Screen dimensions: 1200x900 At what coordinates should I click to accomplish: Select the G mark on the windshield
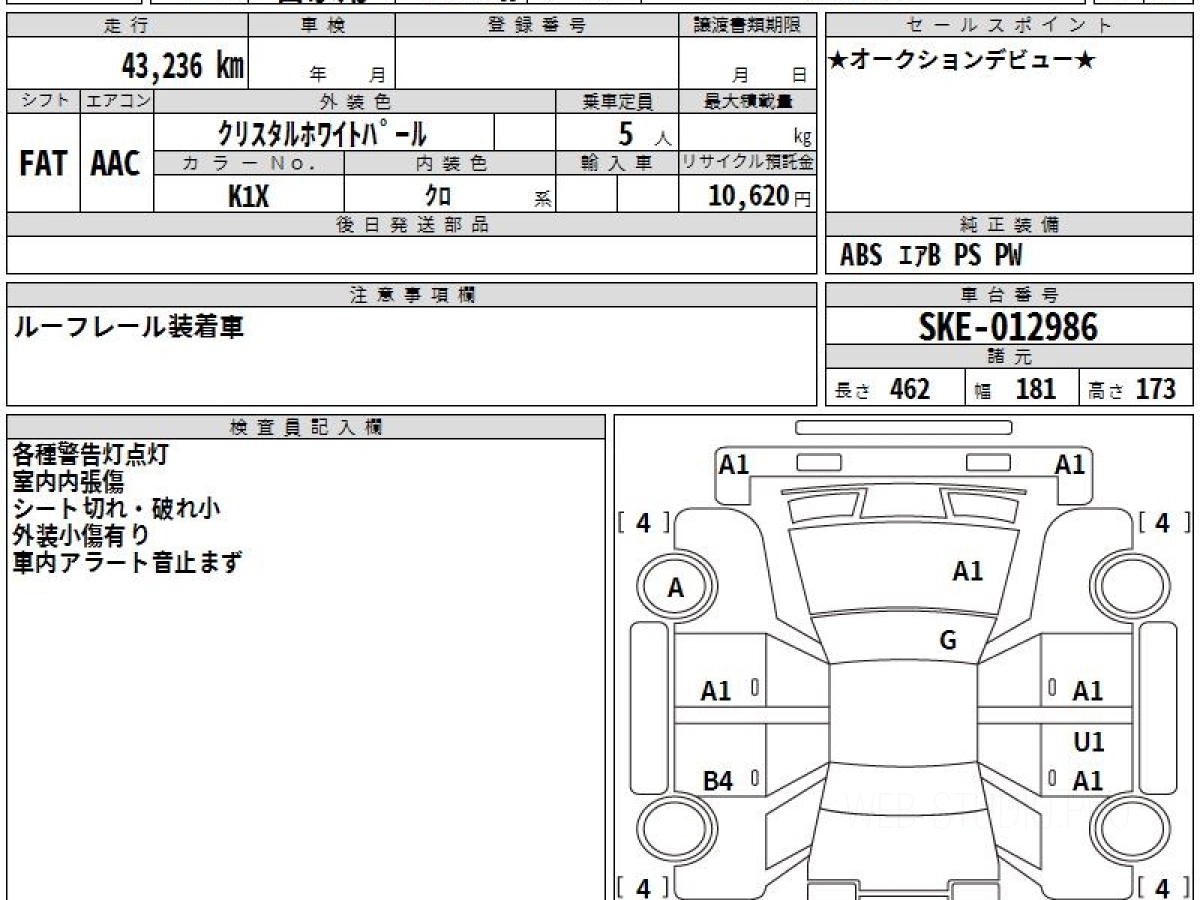click(948, 641)
